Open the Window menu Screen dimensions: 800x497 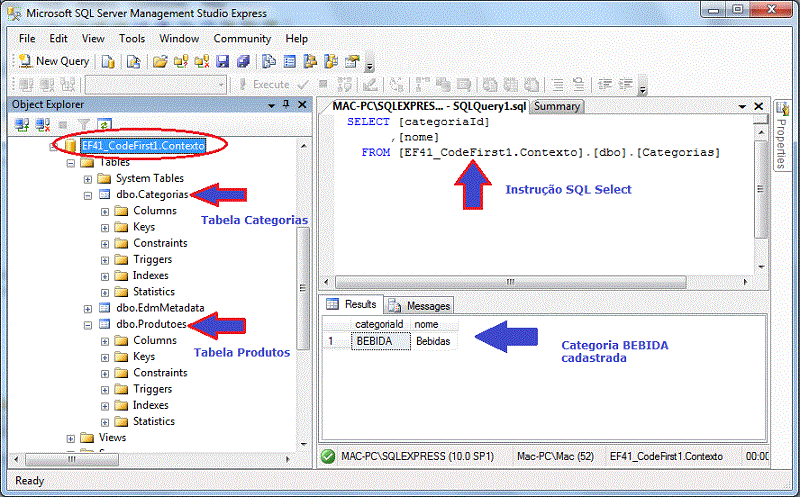pos(179,39)
